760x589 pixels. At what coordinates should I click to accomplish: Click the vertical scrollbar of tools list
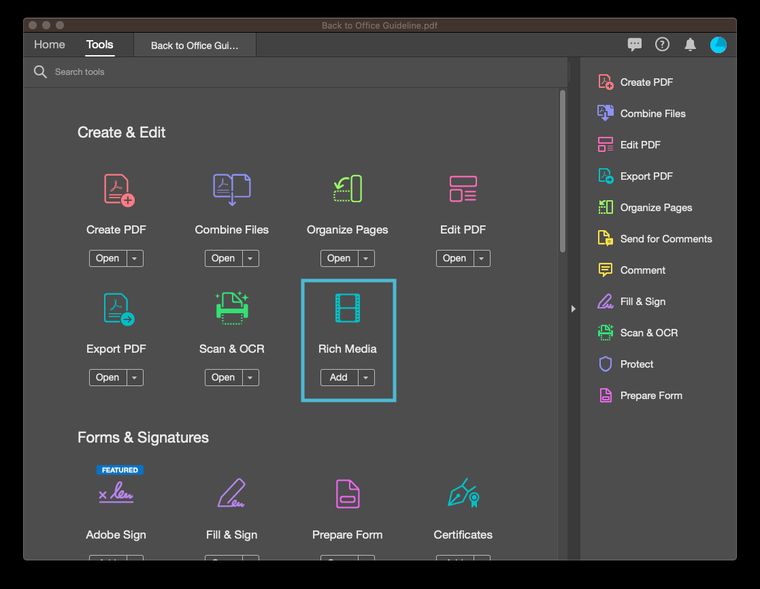point(563,170)
